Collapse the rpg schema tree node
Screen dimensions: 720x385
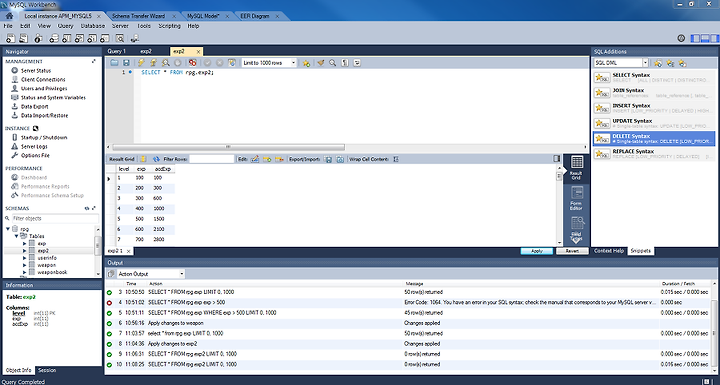coord(8,229)
